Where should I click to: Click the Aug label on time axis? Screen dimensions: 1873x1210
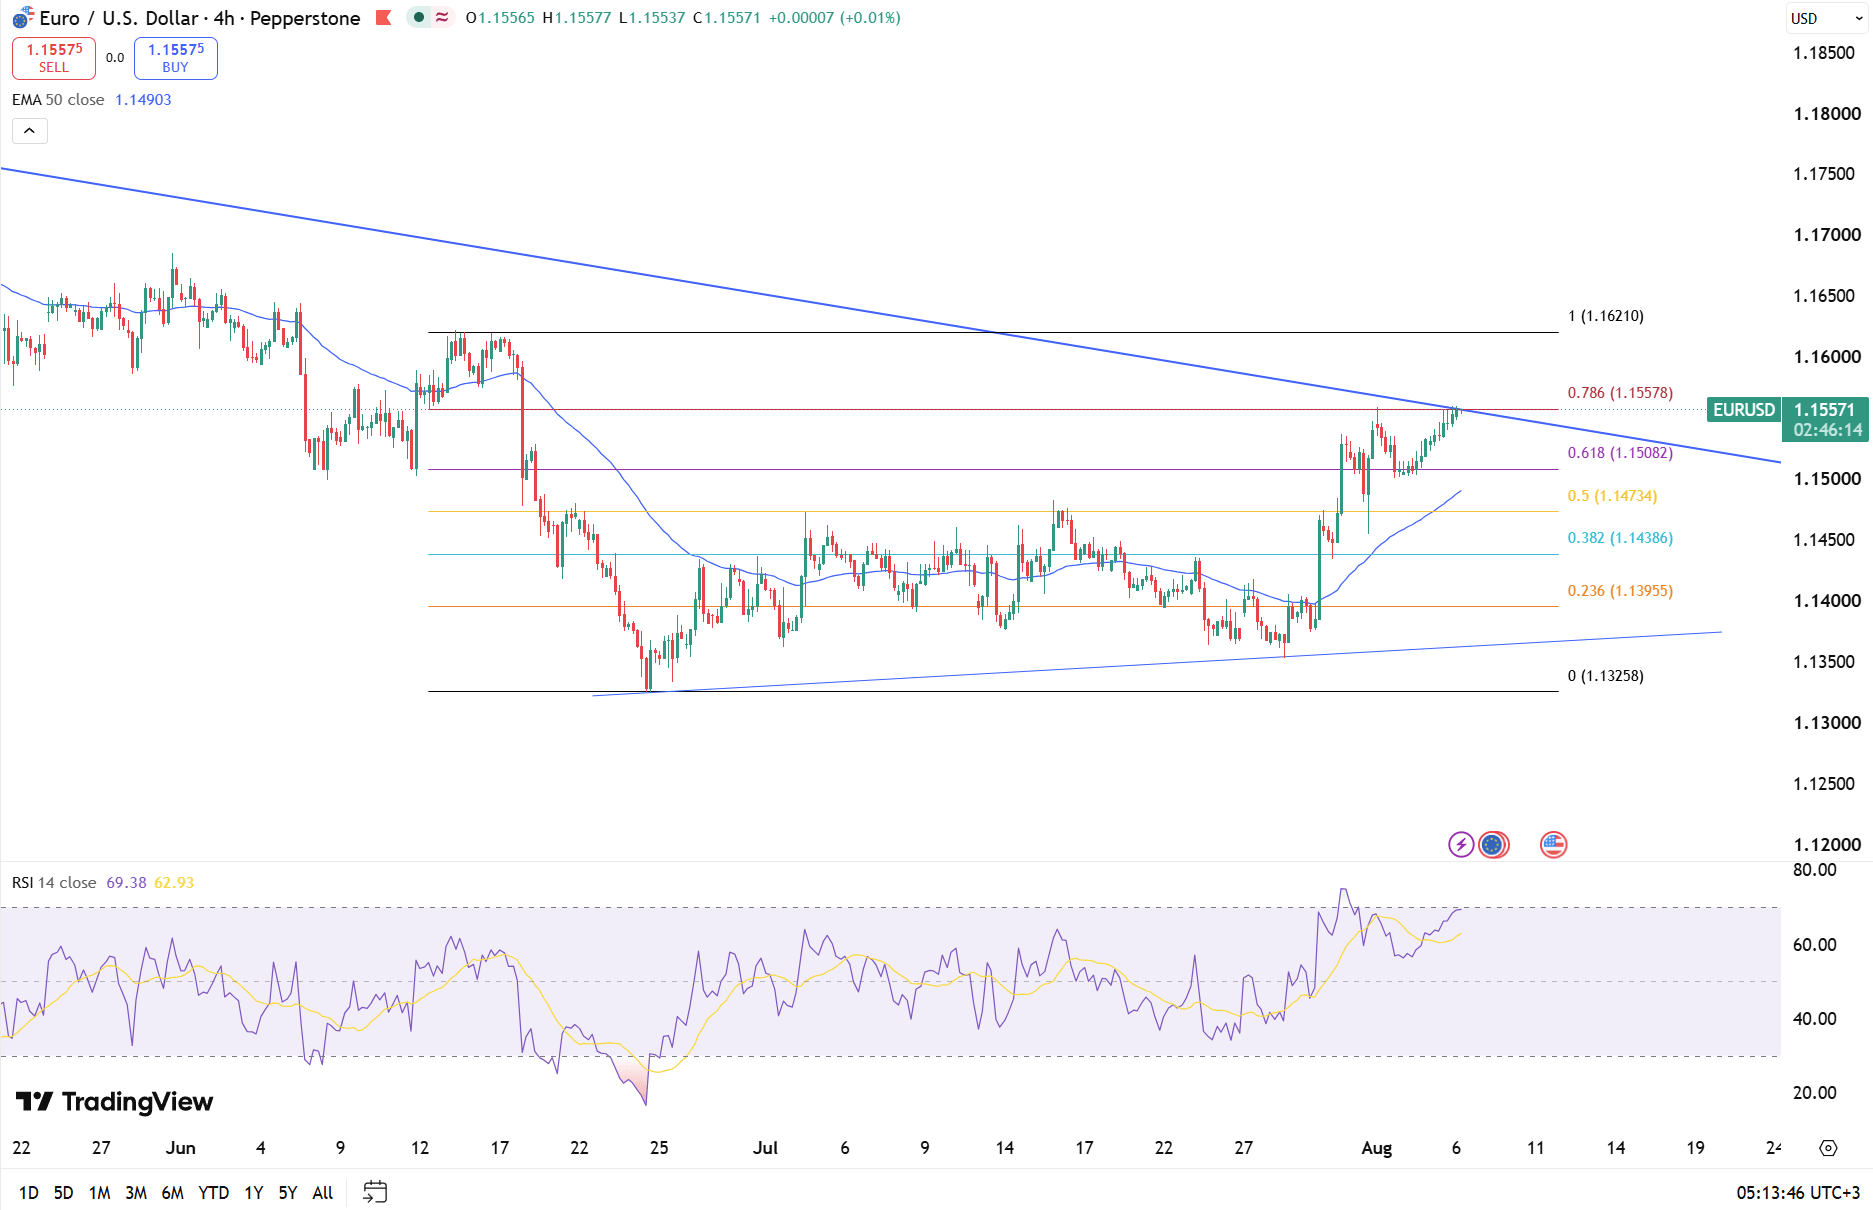point(1377,1148)
